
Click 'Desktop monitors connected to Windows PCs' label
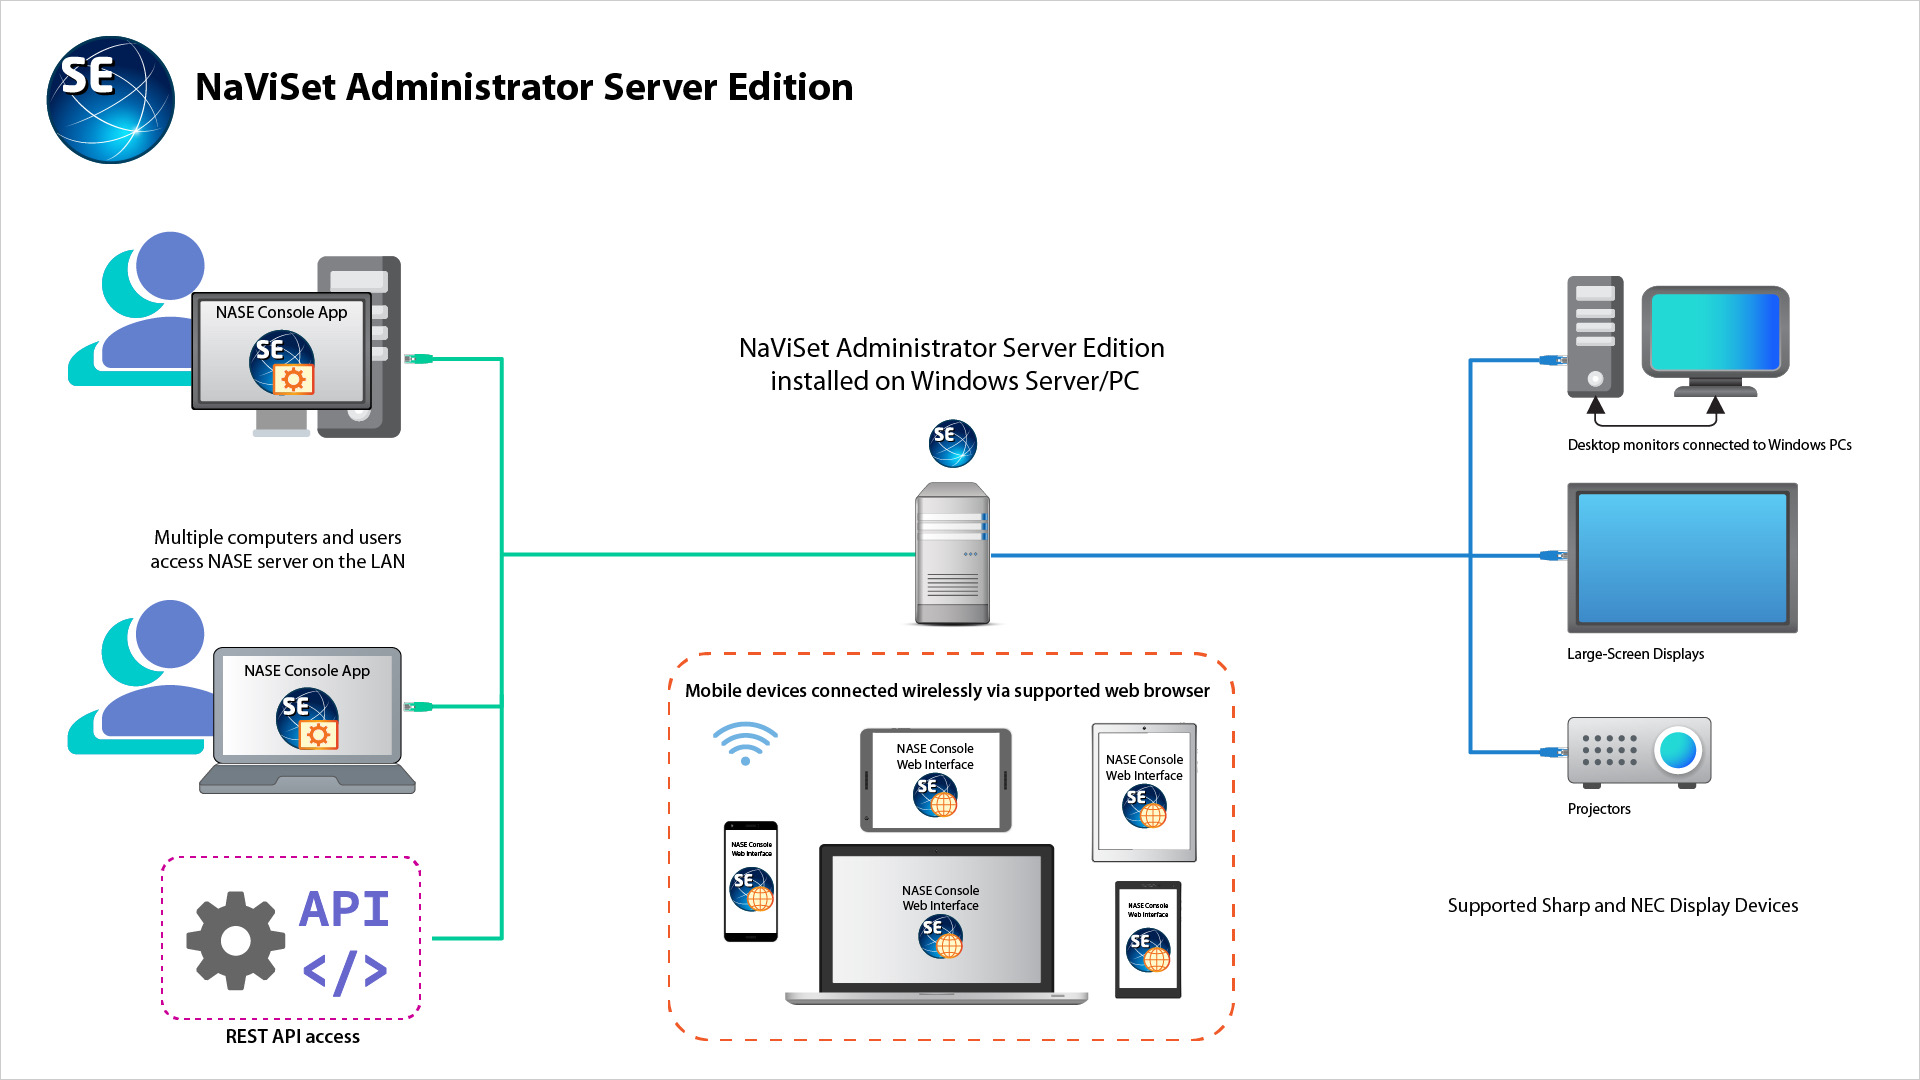coord(1709,445)
